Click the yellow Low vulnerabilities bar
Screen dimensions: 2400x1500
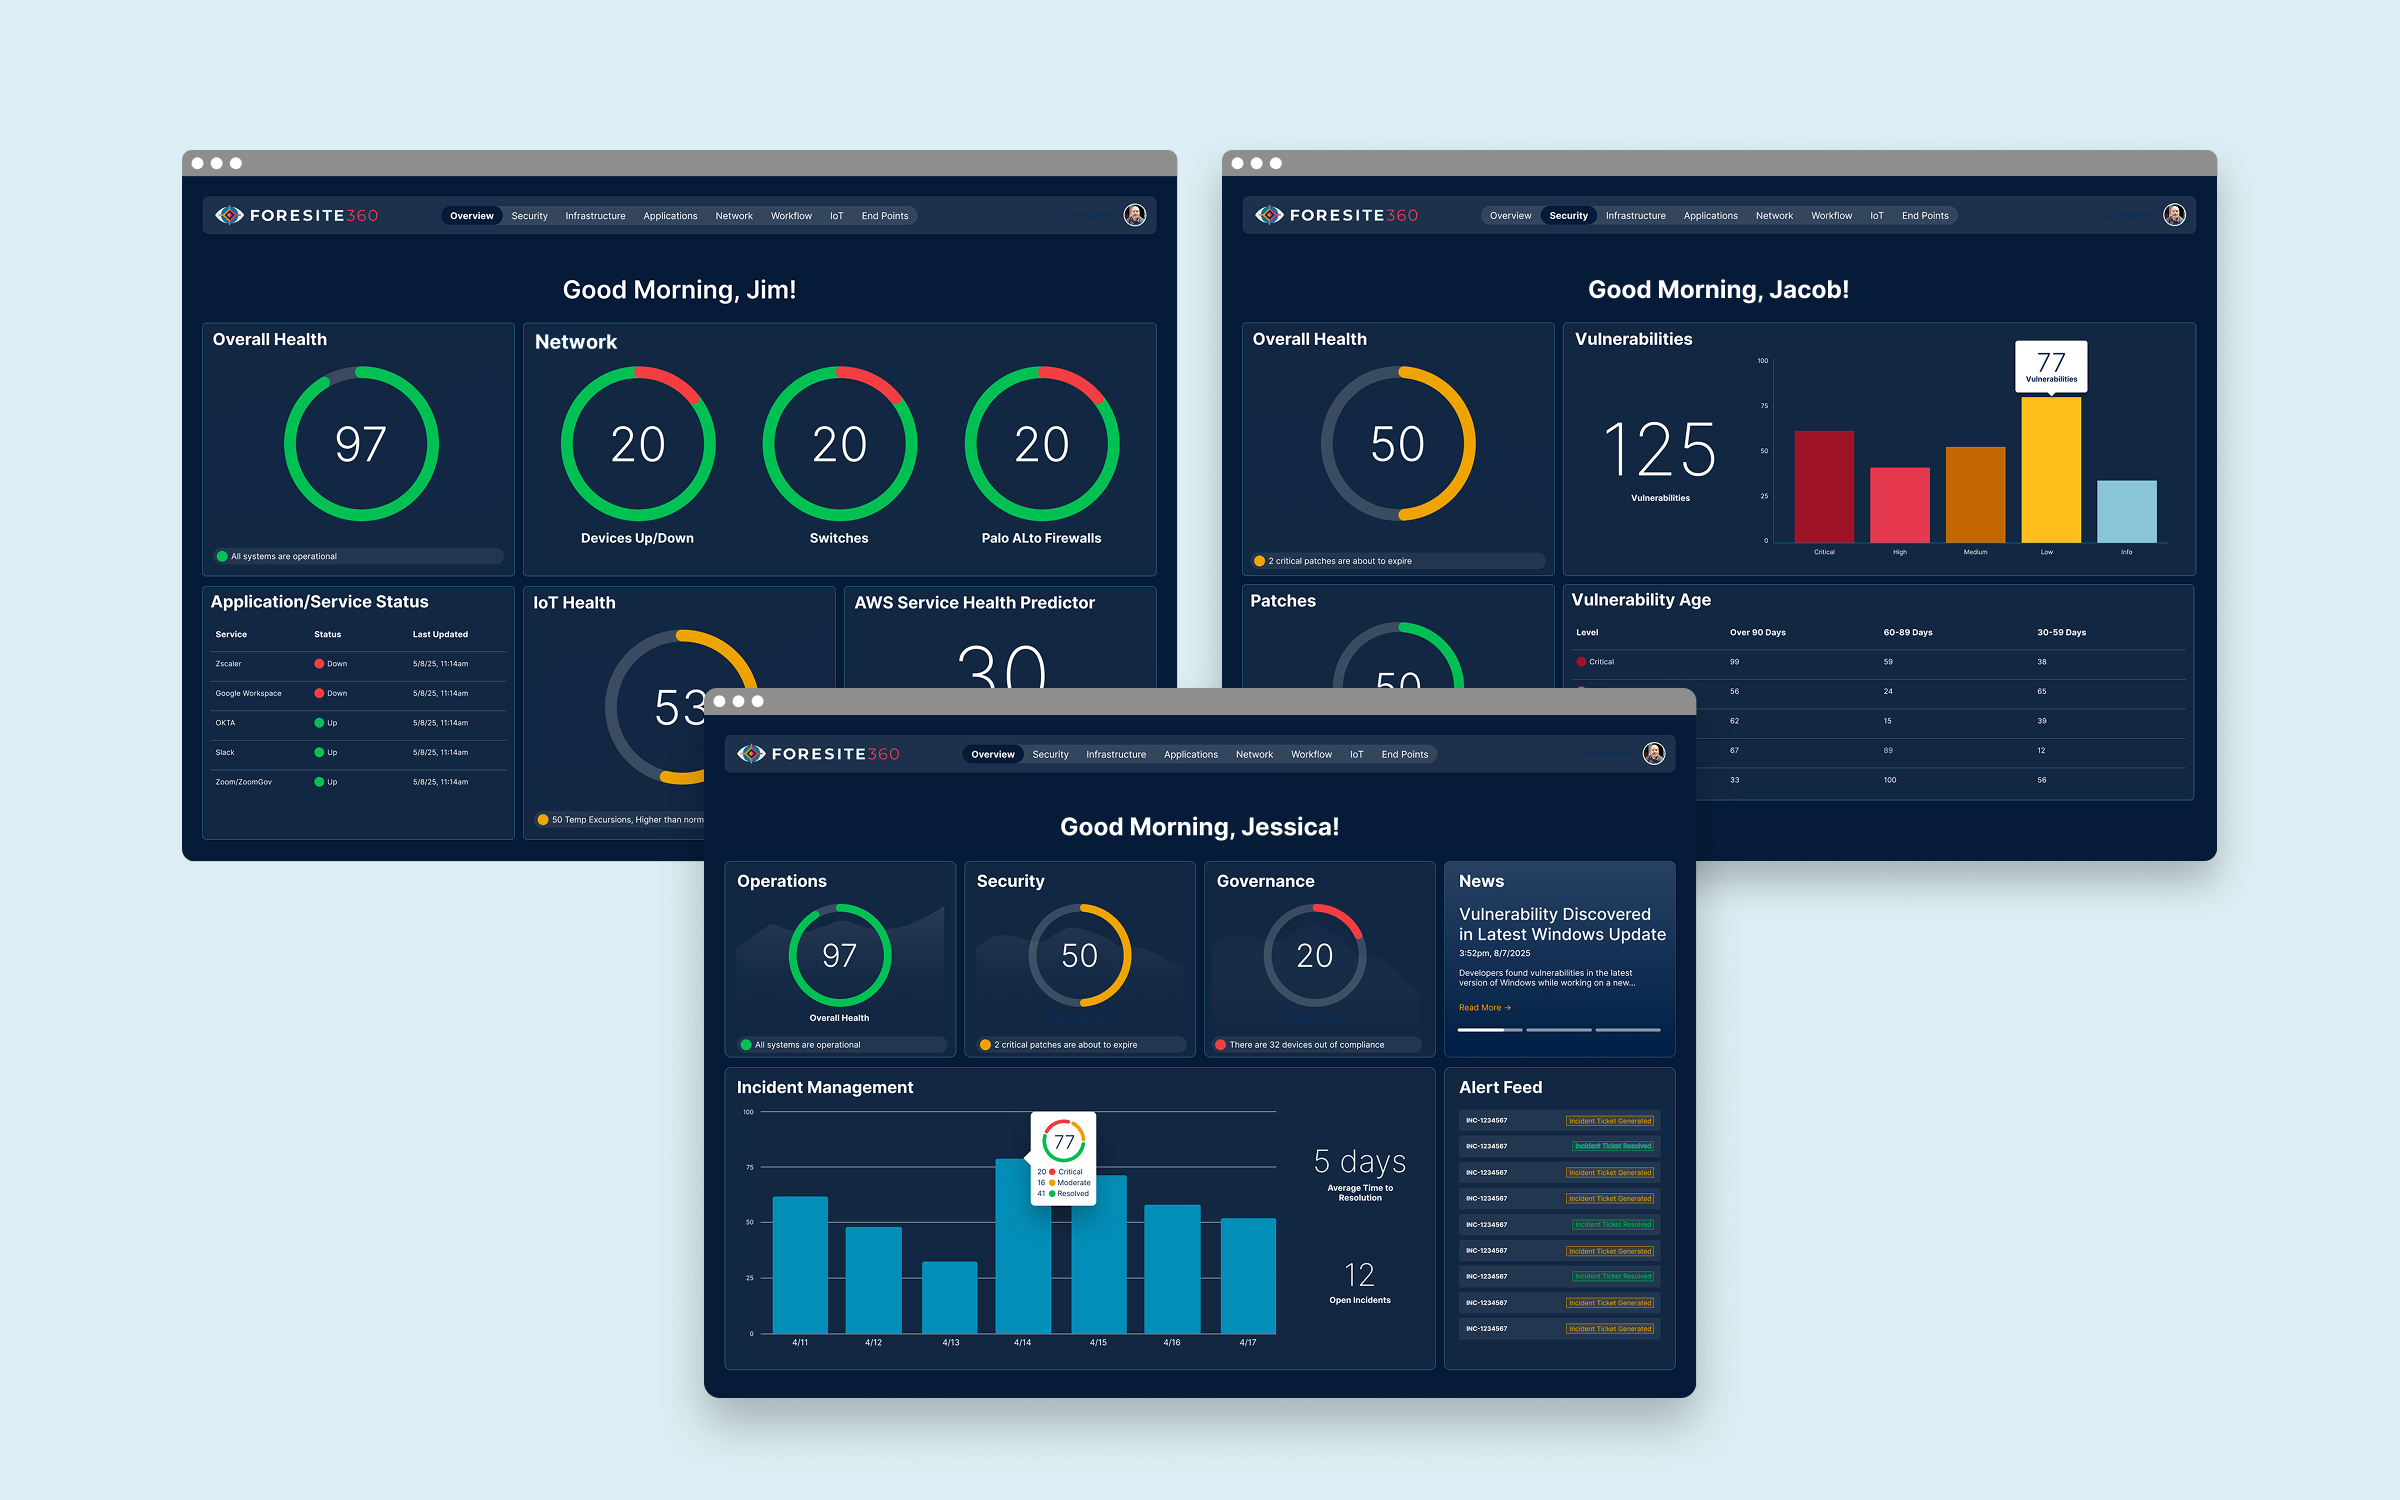2051,470
